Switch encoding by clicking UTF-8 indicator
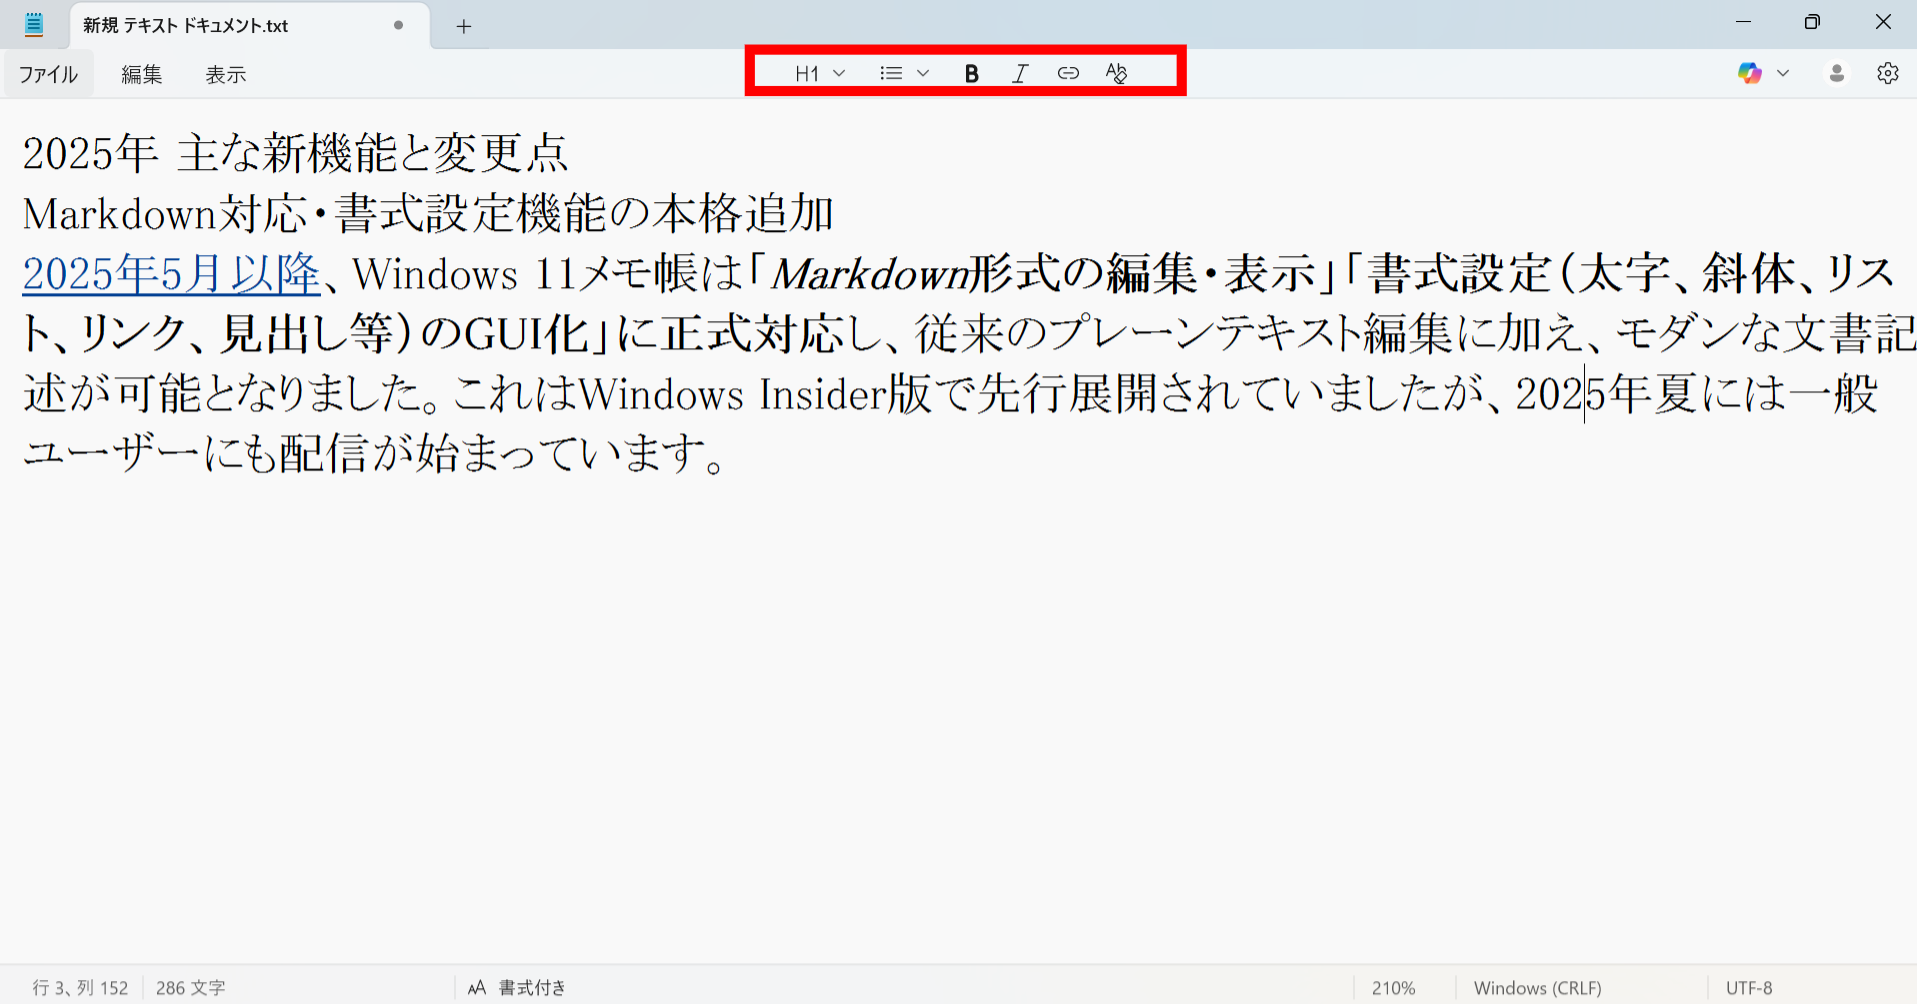1917x1004 pixels. pyautogui.click(x=1748, y=987)
